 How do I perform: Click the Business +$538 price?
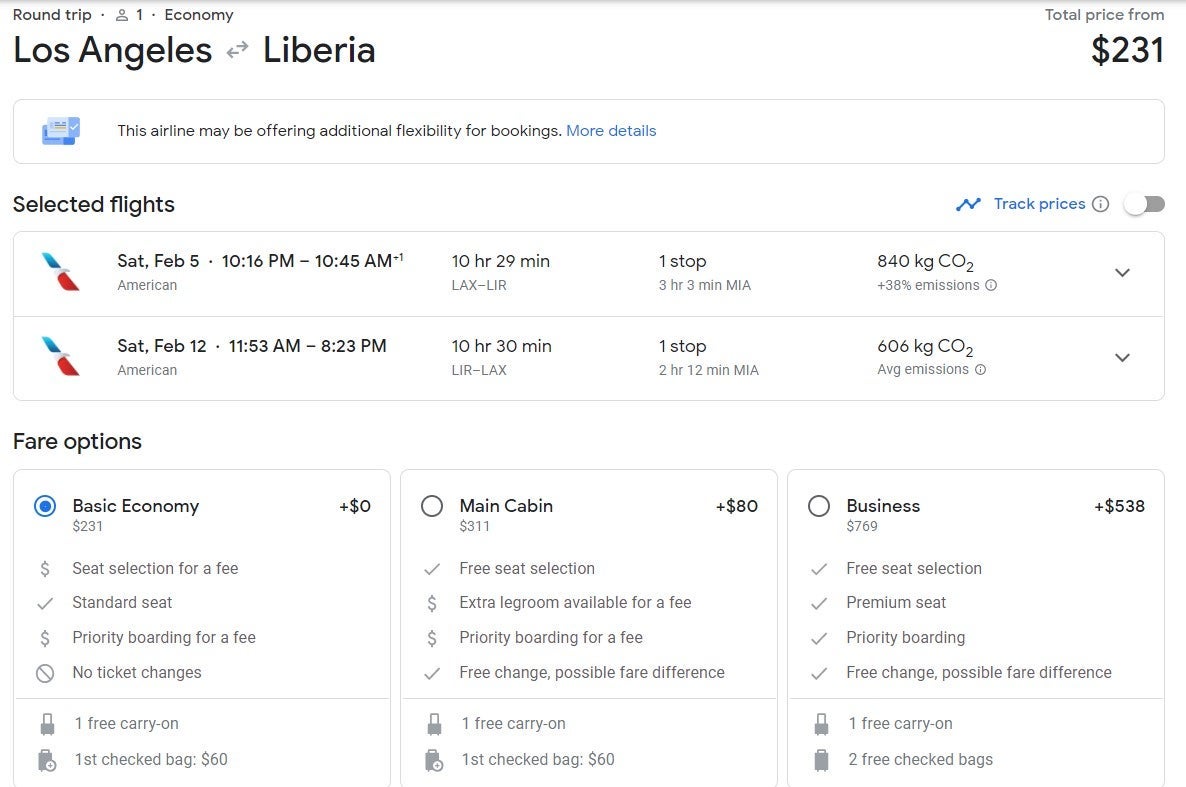click(x=1119, y=506)
